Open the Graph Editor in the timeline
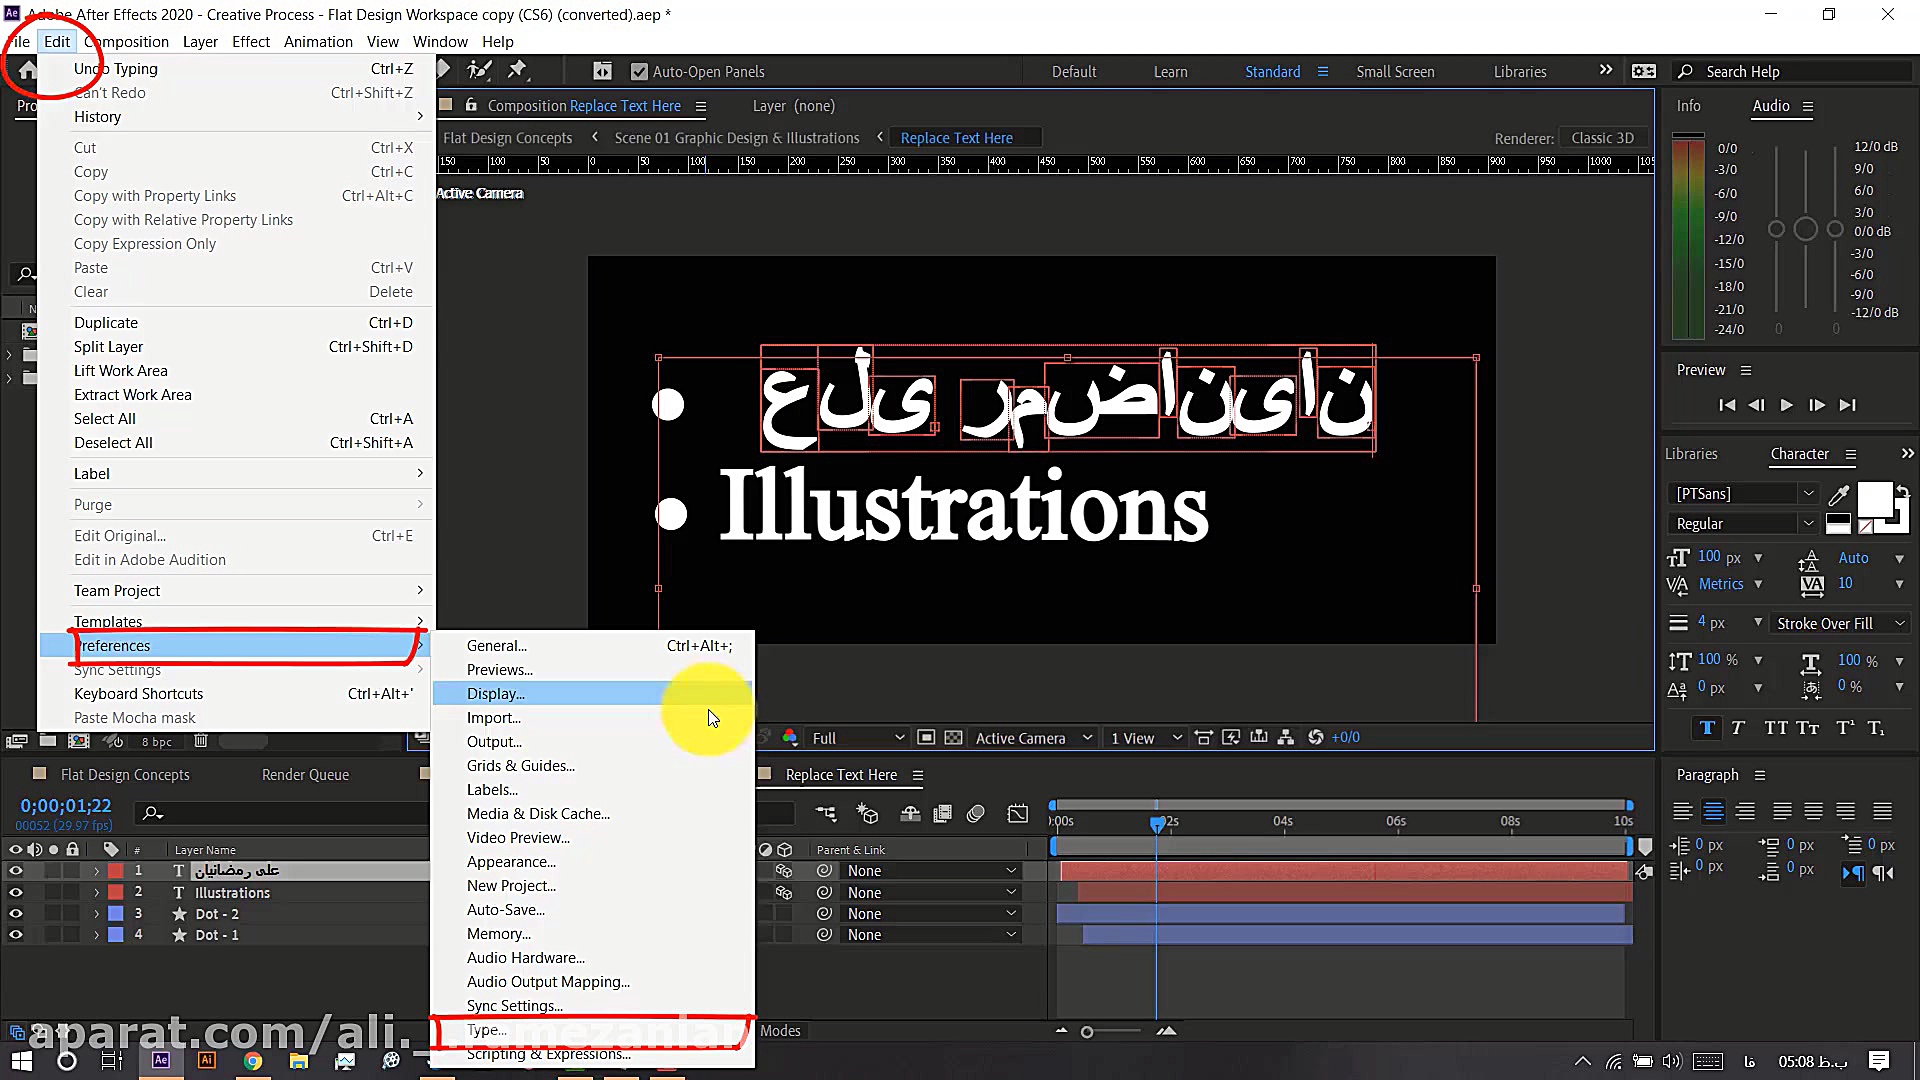Screen dimensions: 1920x1080 click(1018, 814)
